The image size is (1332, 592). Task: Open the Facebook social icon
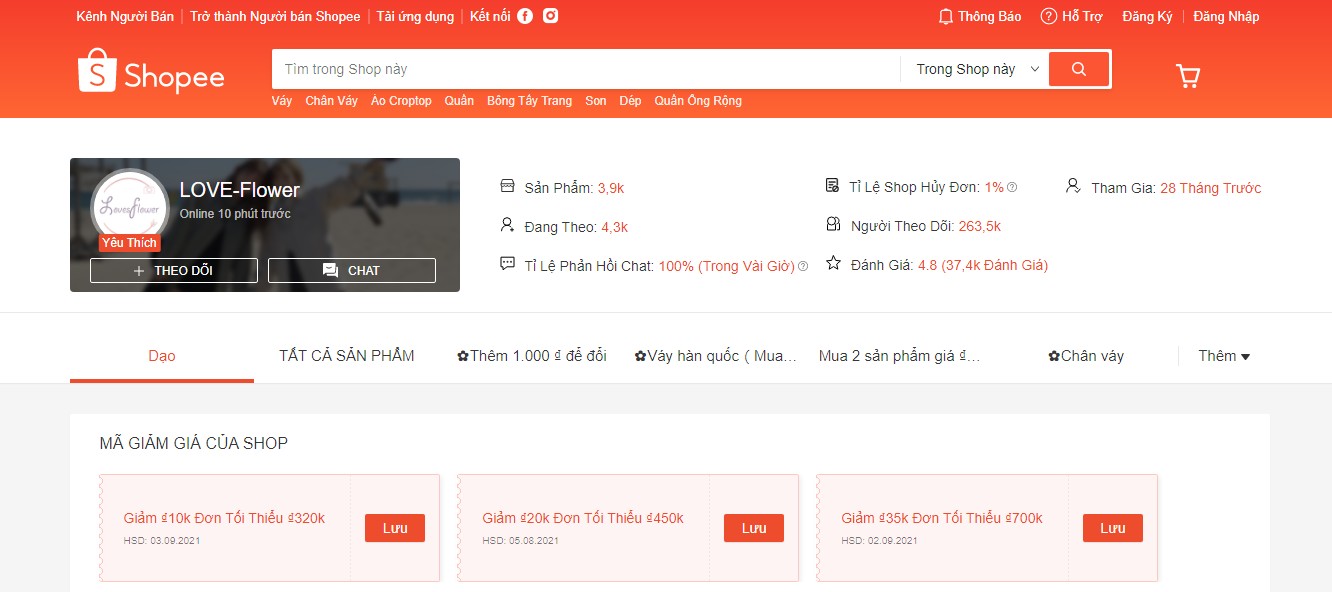(525, 16)
